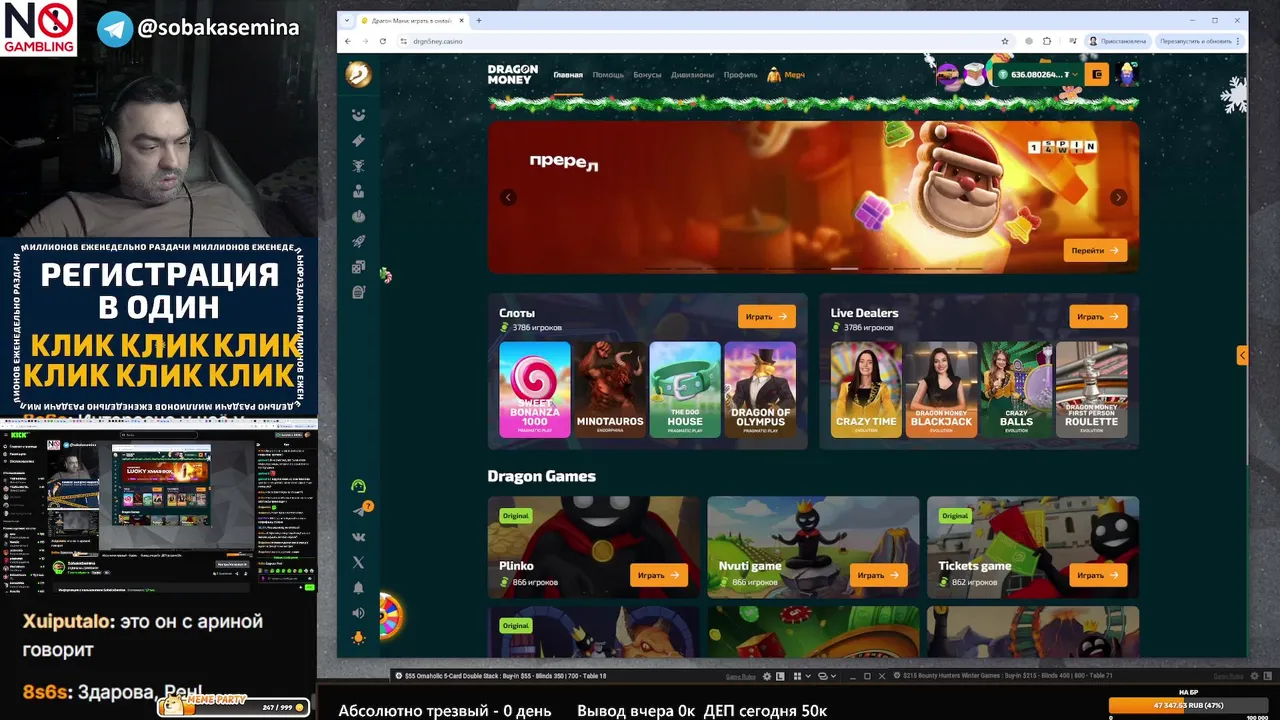Image resolution: width=1280 pixels, height=720 pixels.
Task: Open the Бонусы nav item
Action: click(647, 75)
